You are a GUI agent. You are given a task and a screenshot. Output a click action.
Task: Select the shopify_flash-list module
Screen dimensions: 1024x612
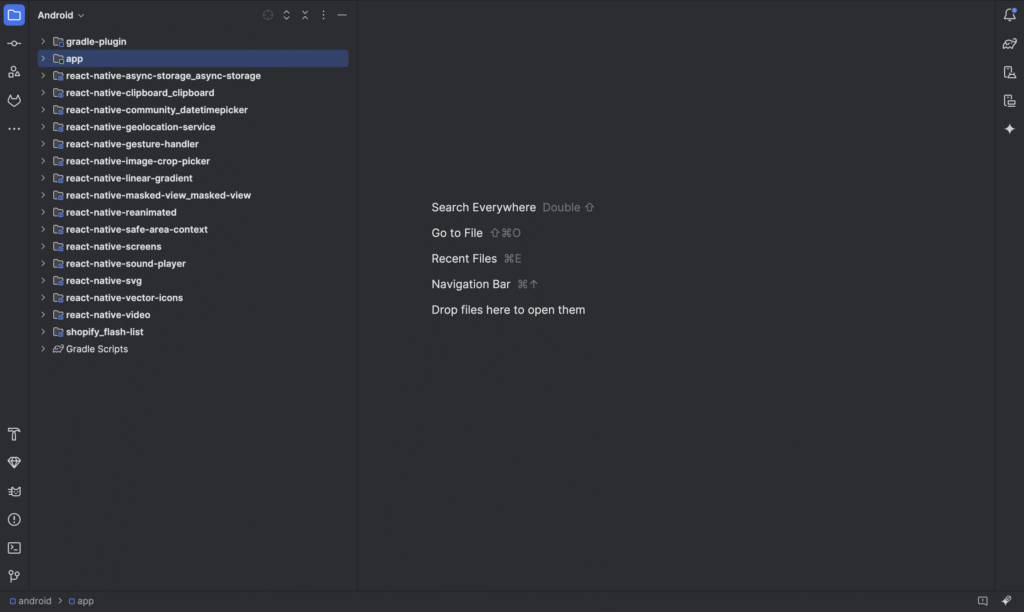pos(104,332)
